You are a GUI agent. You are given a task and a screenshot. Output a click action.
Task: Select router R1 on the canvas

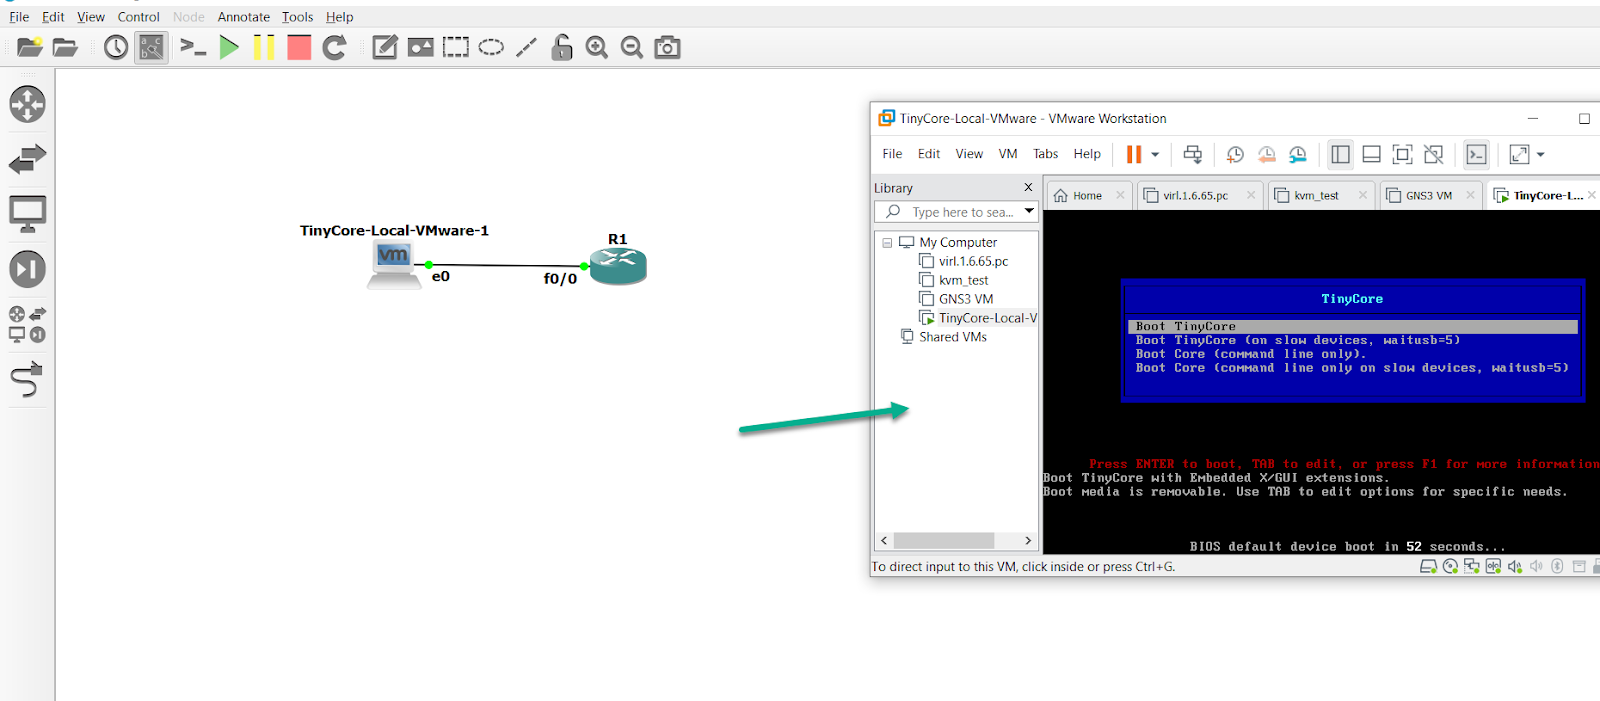[x=618, y=266]
